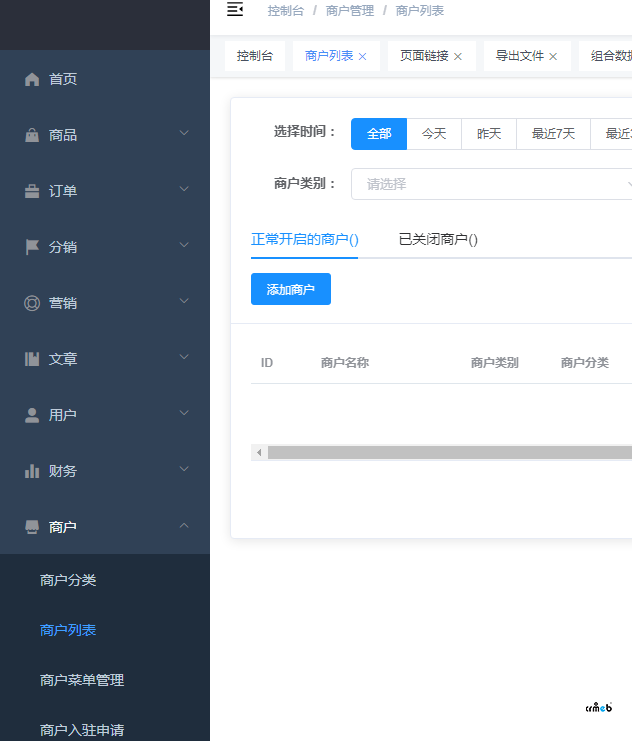Image resolution: width=632 pixels, height=741 pixels.
Task: Collapse the 商户 sidebar menu chevron
Action: (x=184, y=525)
